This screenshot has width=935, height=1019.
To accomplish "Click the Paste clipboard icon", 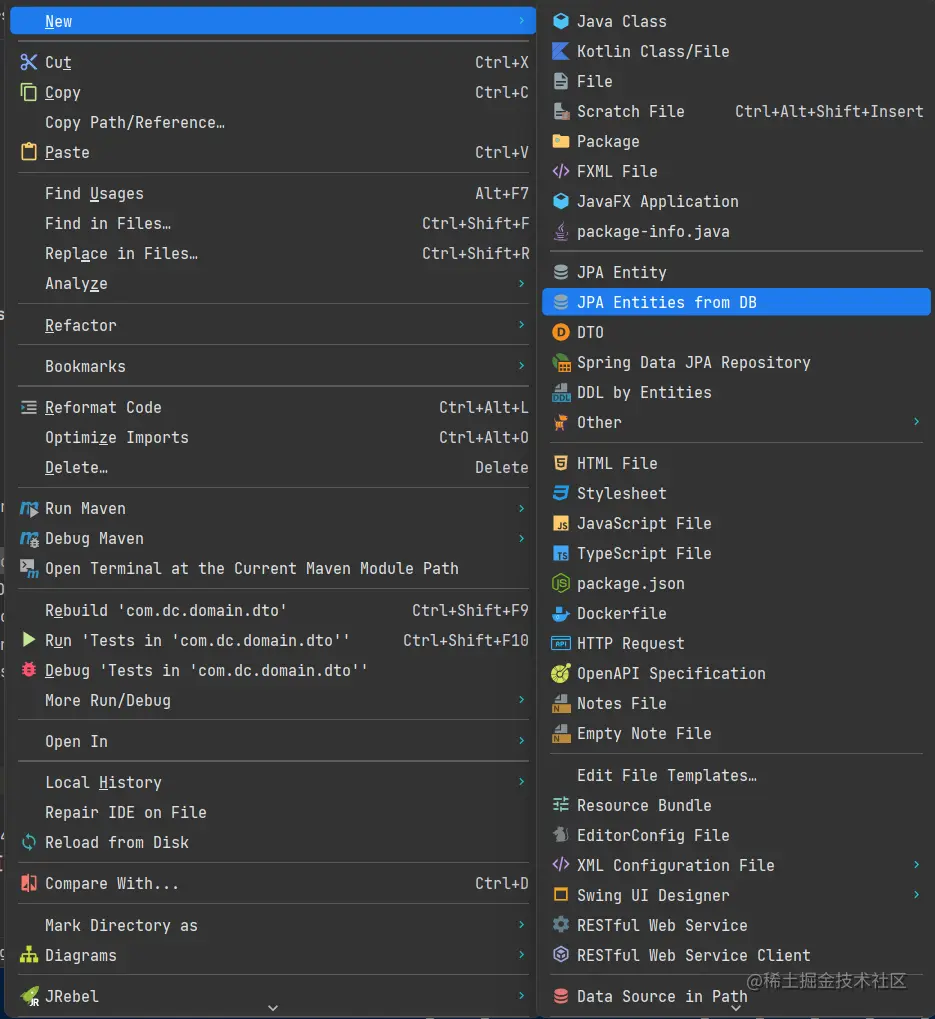I will point(29,152).
